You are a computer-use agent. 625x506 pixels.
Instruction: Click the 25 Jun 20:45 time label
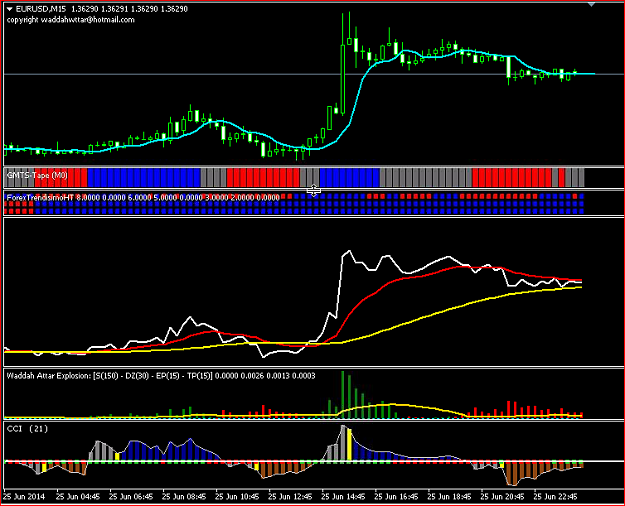502,497
